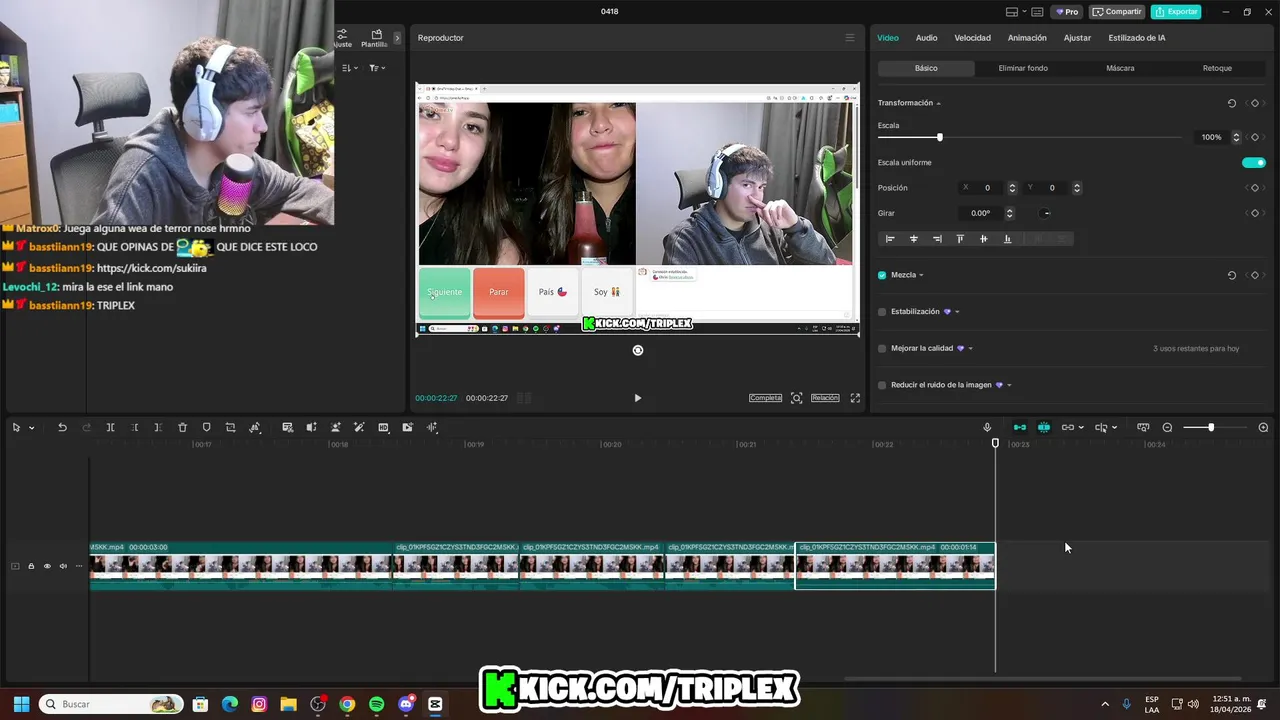This screenshot has height=720, width=1280.
Task: Center the clip horizontally using the align icon
Action: 913,239
